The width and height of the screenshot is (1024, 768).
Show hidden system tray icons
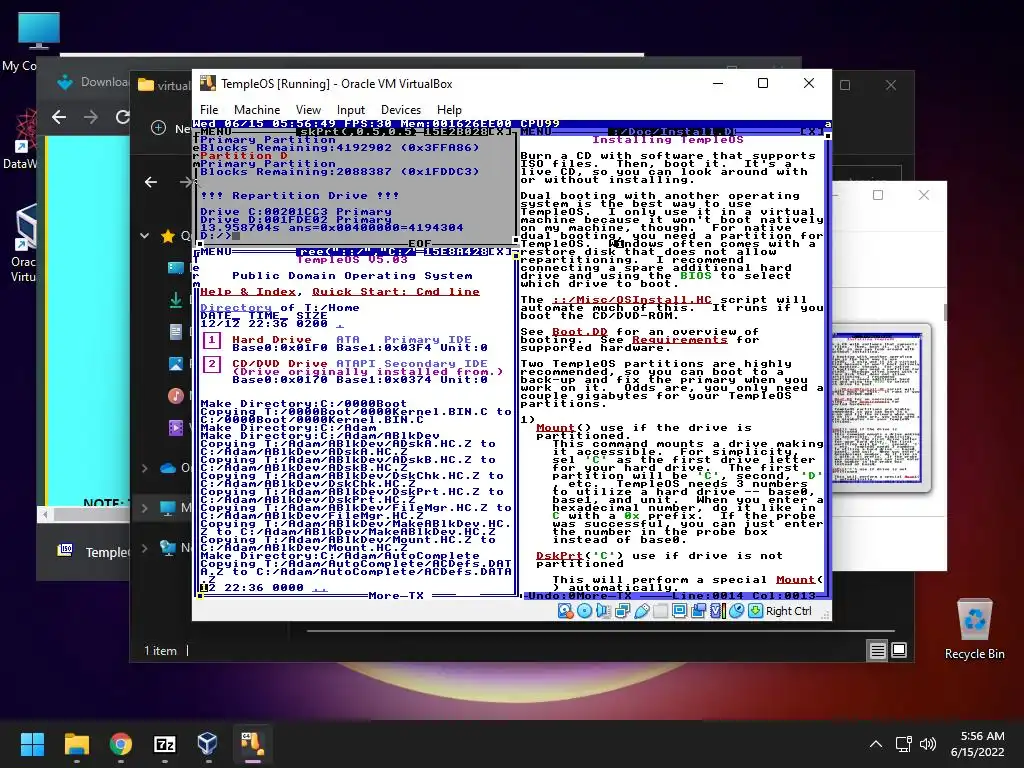876,744
